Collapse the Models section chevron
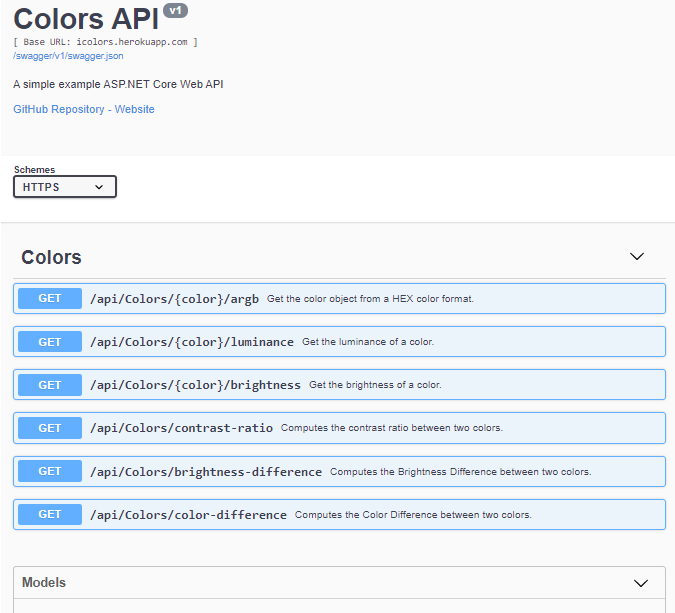The height and width of the screenshot is (613, 675). (641, 583)
